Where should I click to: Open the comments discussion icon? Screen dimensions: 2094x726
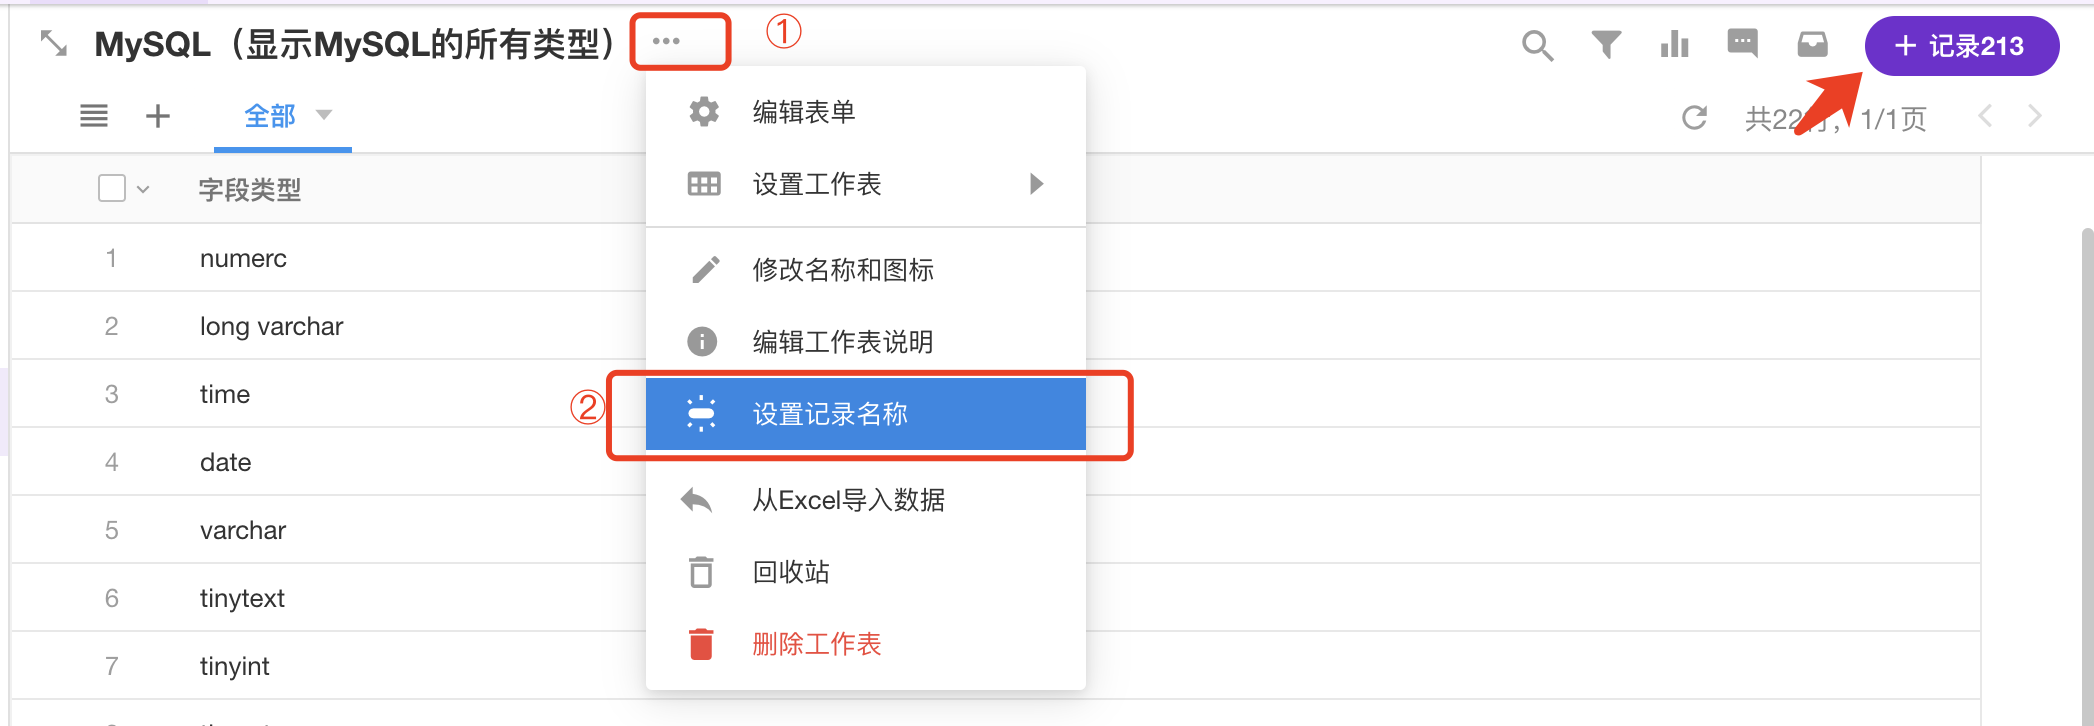(x=1742, y=44)
